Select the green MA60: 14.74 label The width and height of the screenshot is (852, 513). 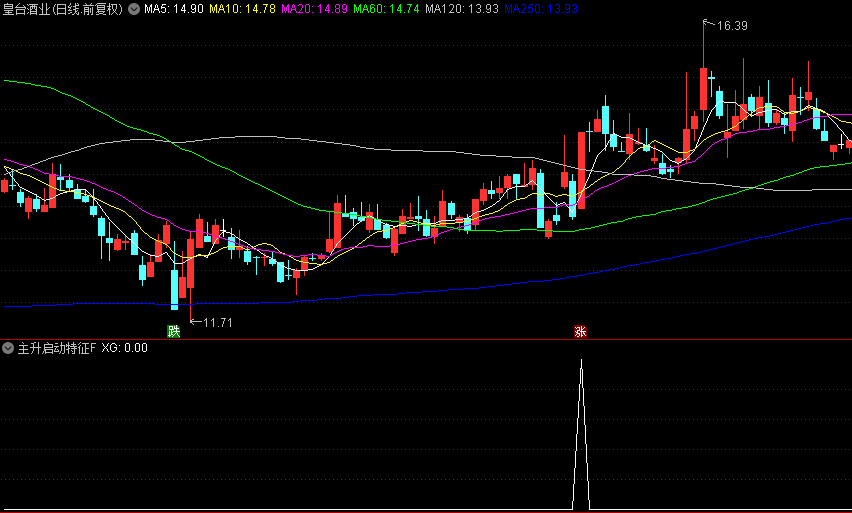[386, 9]
